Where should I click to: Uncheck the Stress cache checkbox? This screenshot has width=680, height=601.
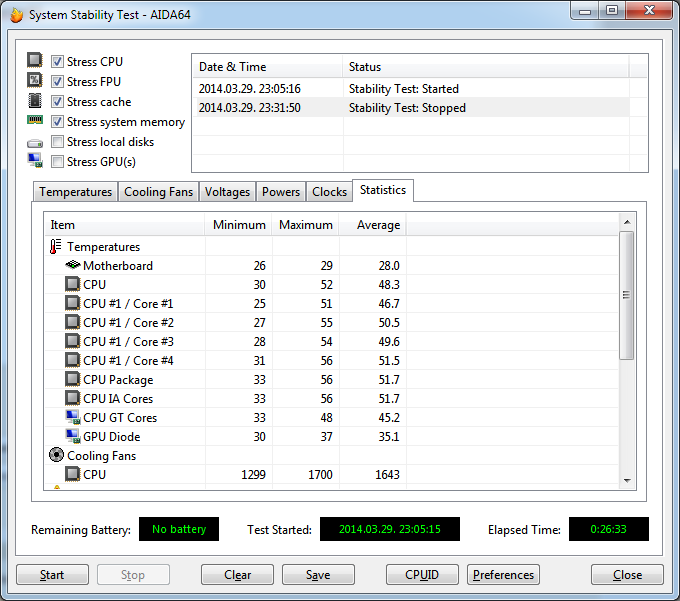pos(57,101)
